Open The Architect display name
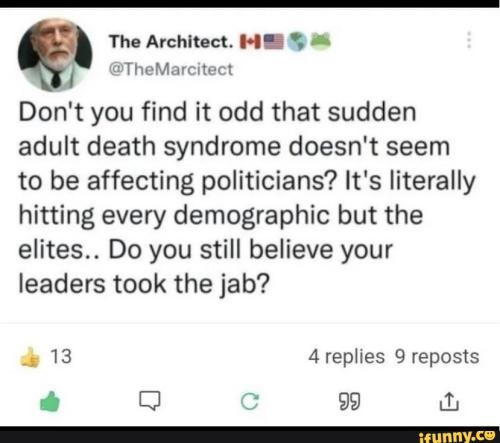Screen dimensions: 500x443 tap(171, 42)
